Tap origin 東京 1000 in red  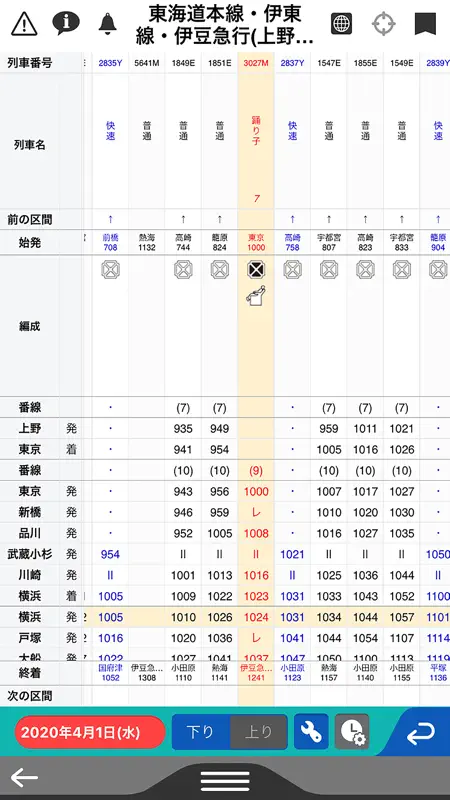click(256, 242)
